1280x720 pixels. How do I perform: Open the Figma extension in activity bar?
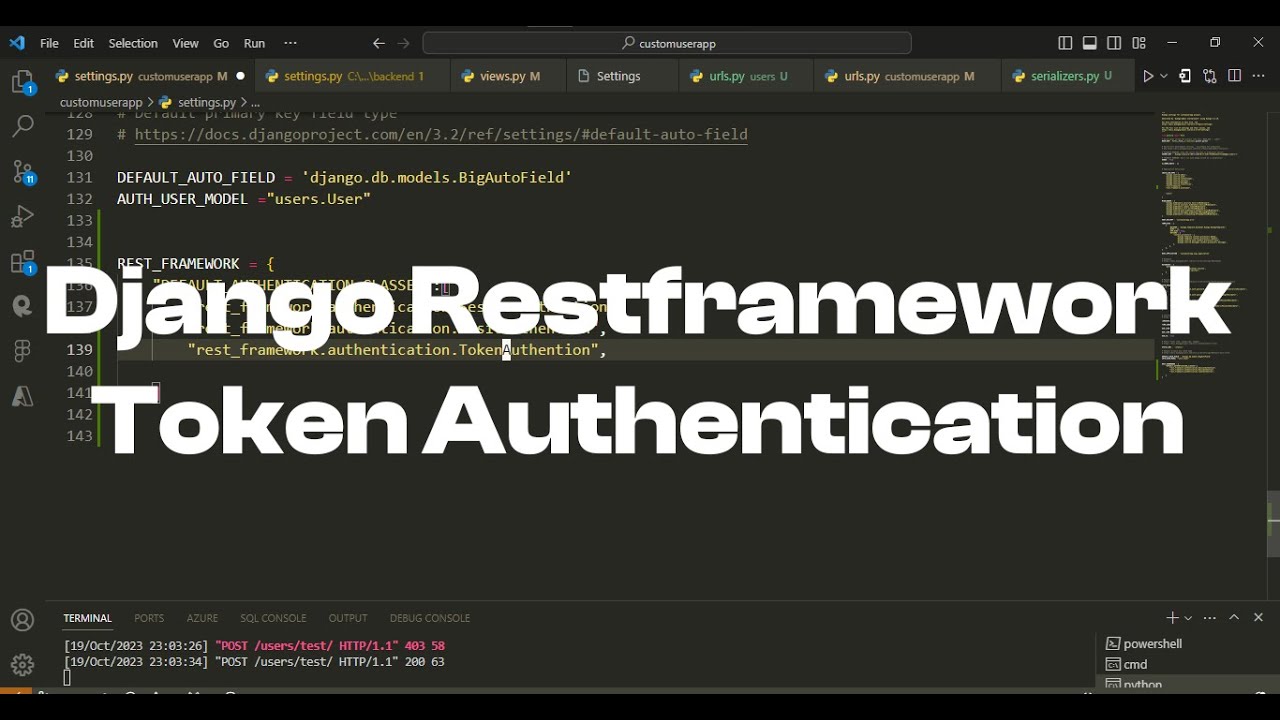tap(22, 352)
